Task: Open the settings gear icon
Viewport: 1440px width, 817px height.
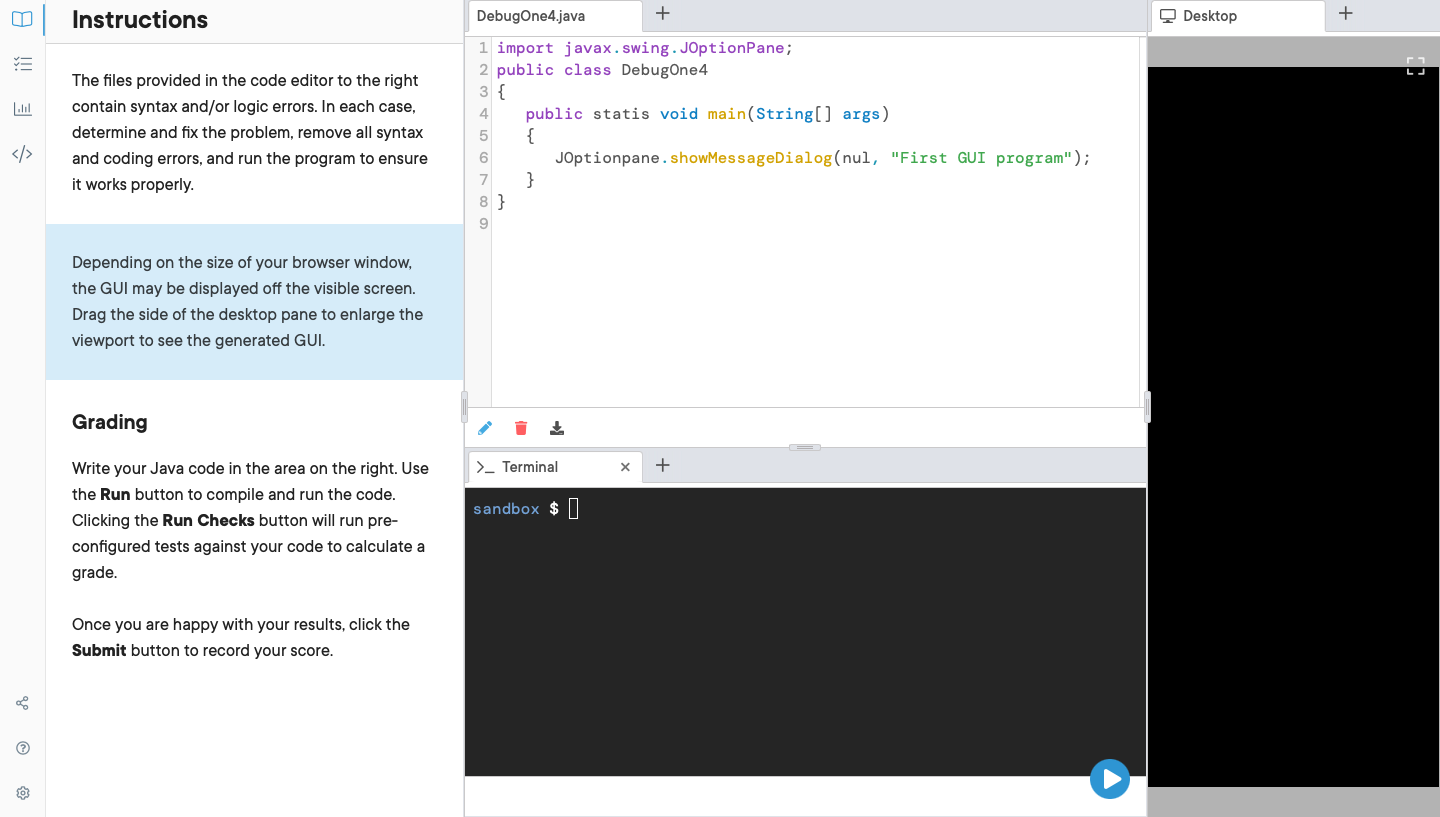Action: point(22,792)
